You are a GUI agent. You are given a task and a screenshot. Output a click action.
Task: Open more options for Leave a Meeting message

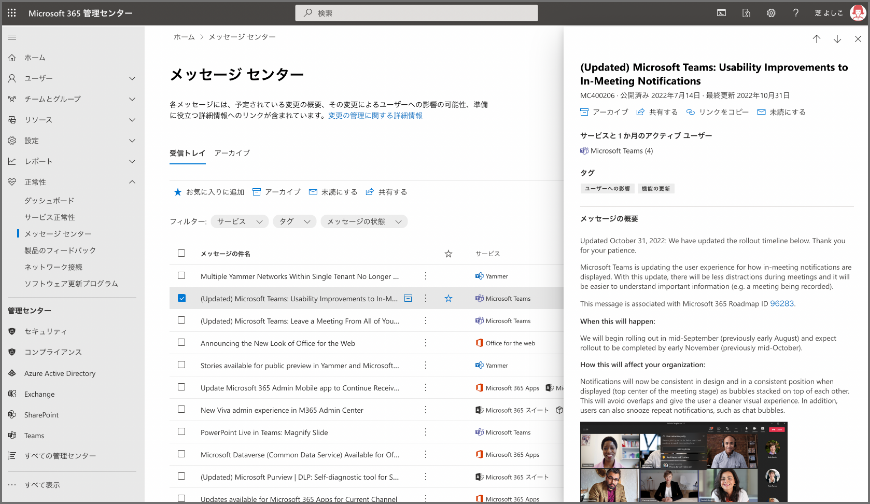tap(426, 321)
